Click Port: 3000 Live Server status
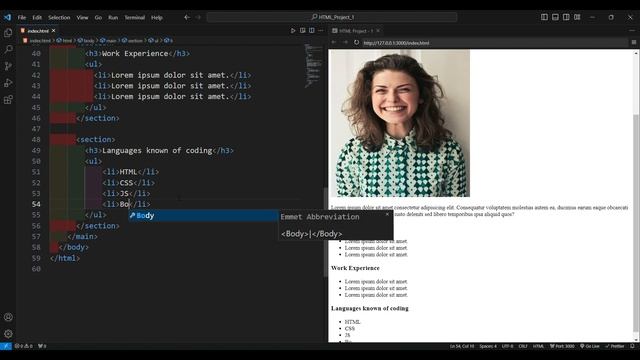The height and width of the screenshot is (360, 640). coord(562,346)
